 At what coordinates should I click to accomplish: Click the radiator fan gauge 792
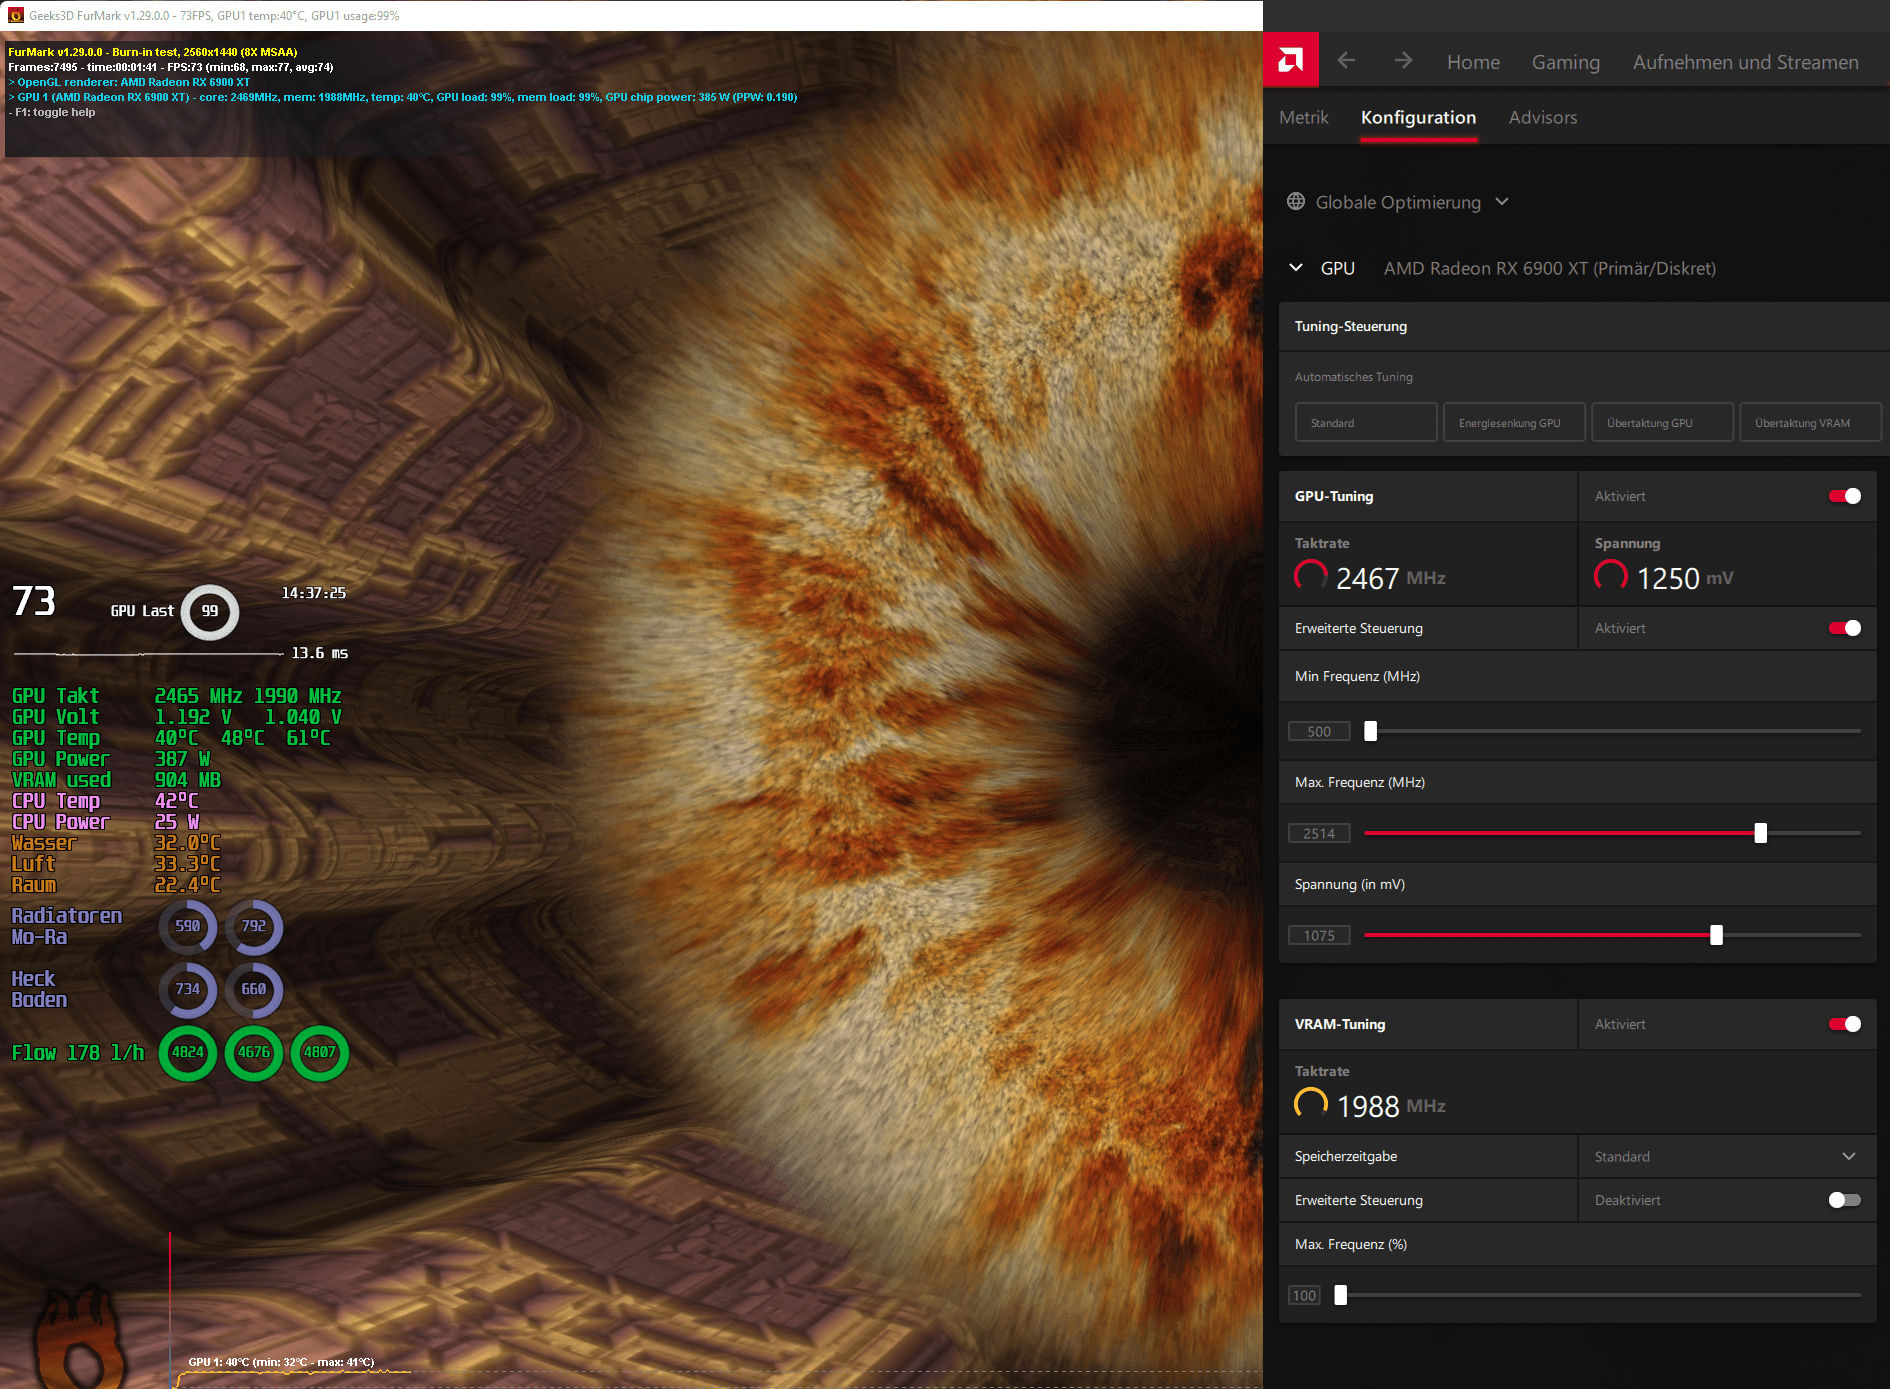(x=254, y=927)
